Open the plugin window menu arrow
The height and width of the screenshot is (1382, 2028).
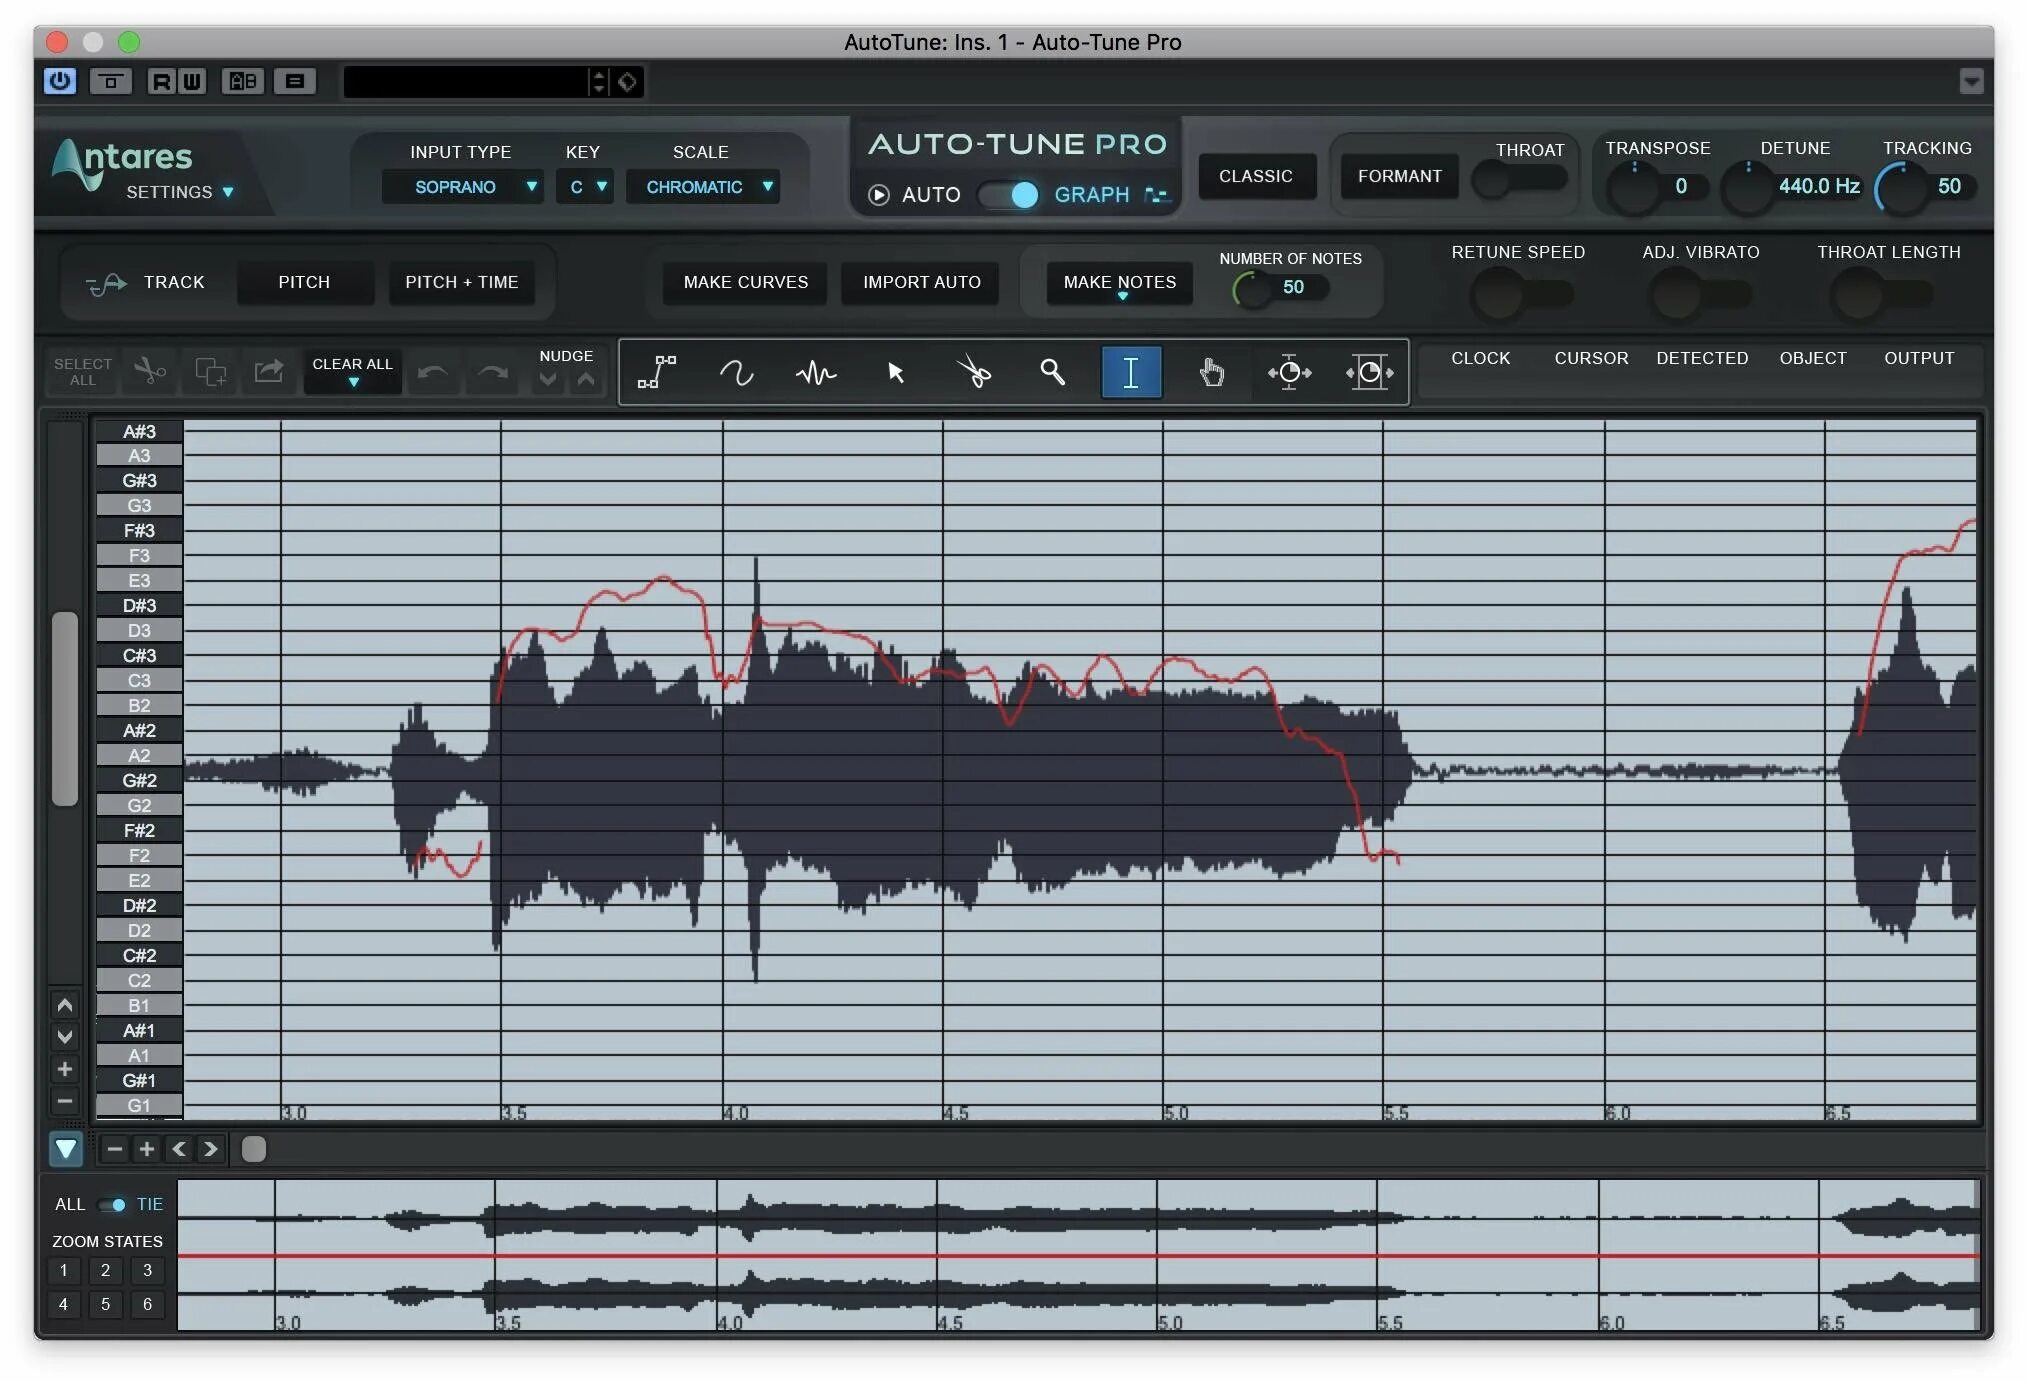[1971, 81]
